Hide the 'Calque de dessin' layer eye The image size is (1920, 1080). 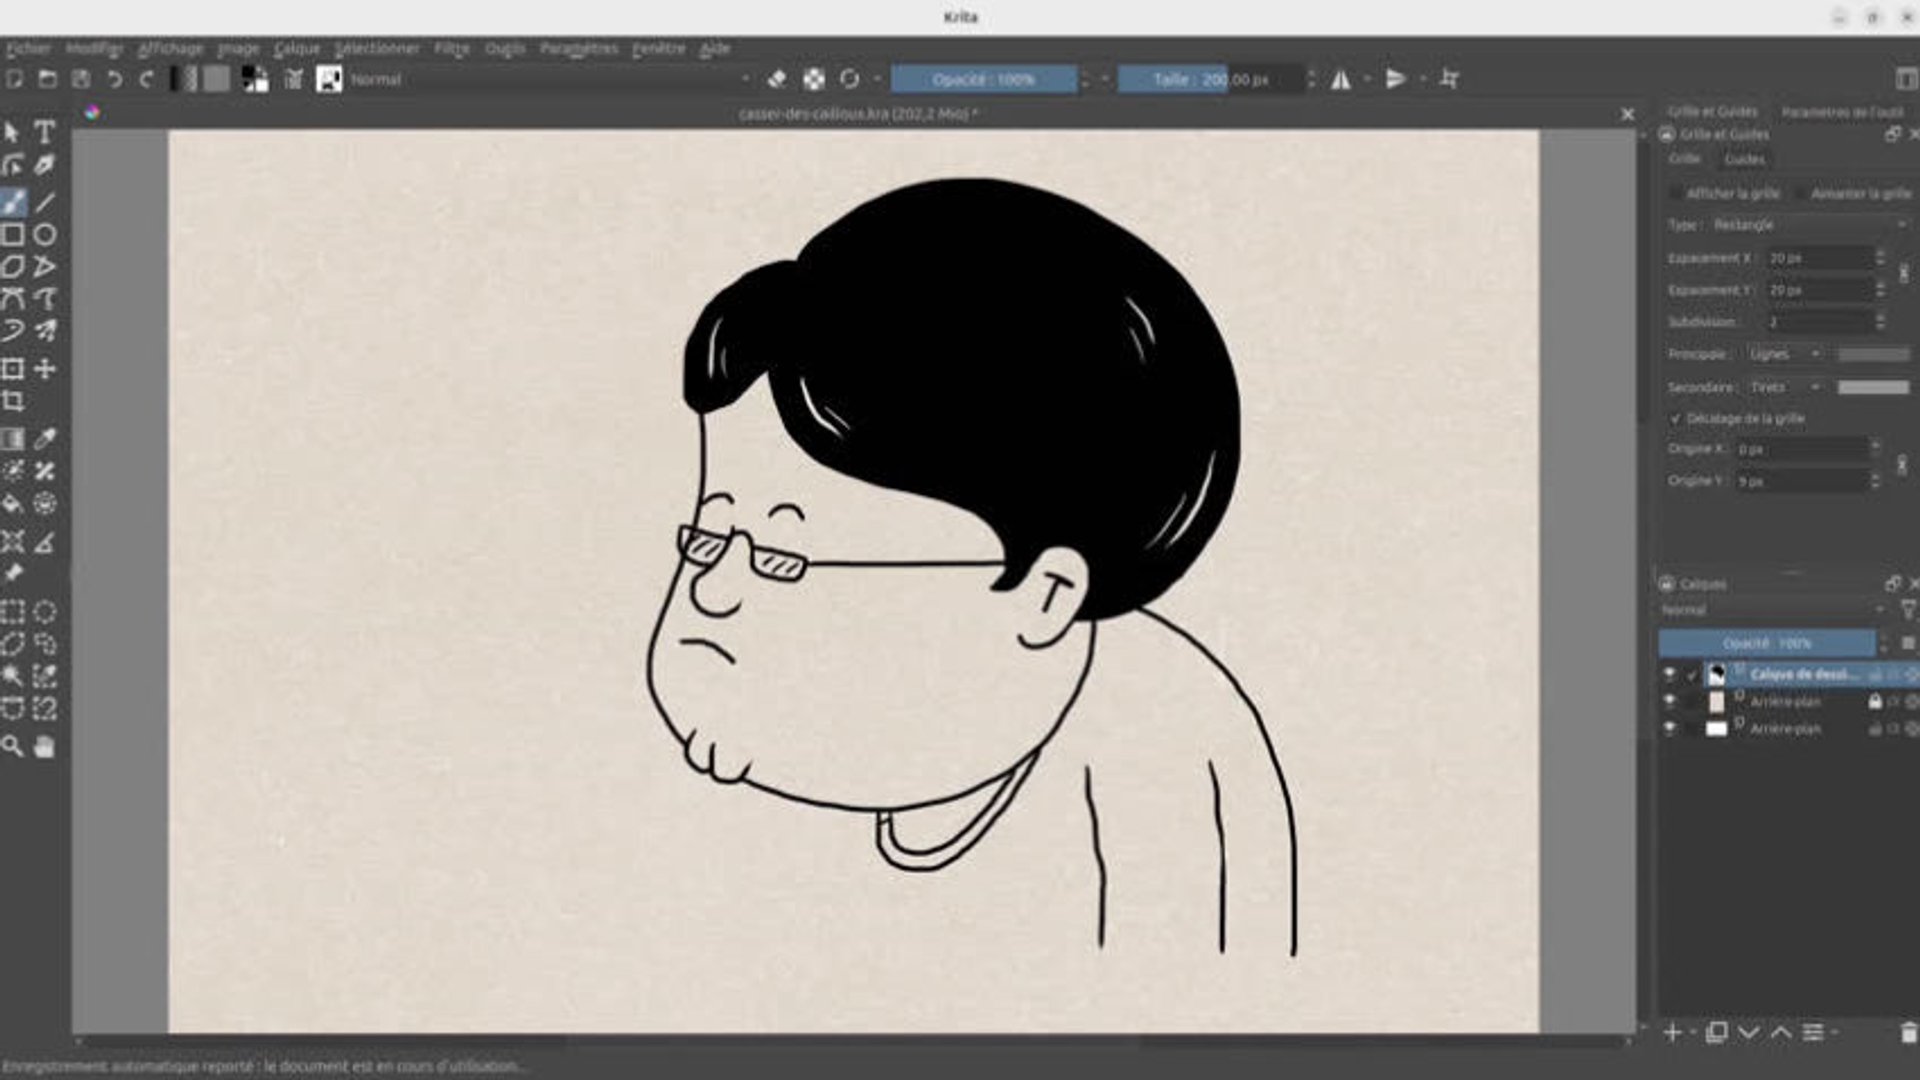(x=1669, y=674)
